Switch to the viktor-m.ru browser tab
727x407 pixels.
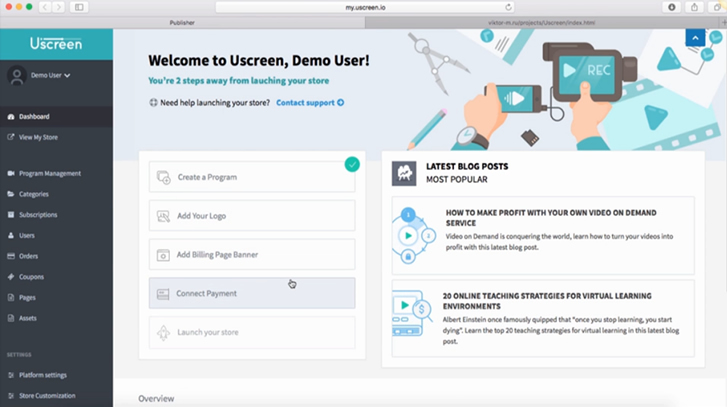click(542, 22)
